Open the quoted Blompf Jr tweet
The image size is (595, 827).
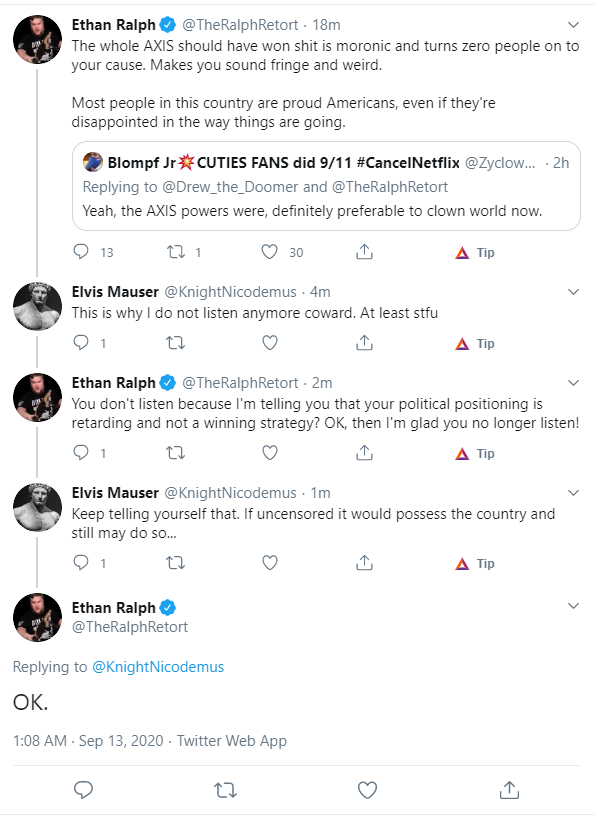click(326, 186)
